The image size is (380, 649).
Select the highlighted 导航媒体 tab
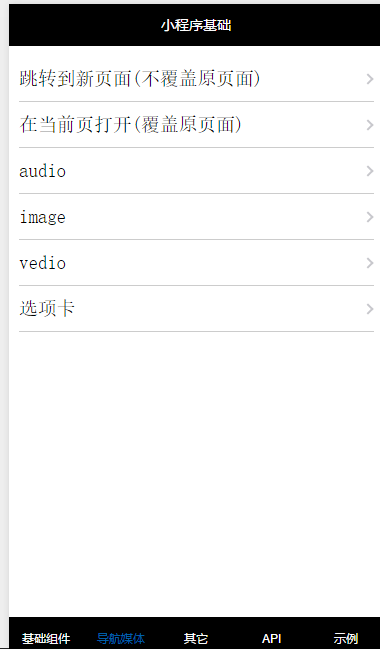coord(120,638)
